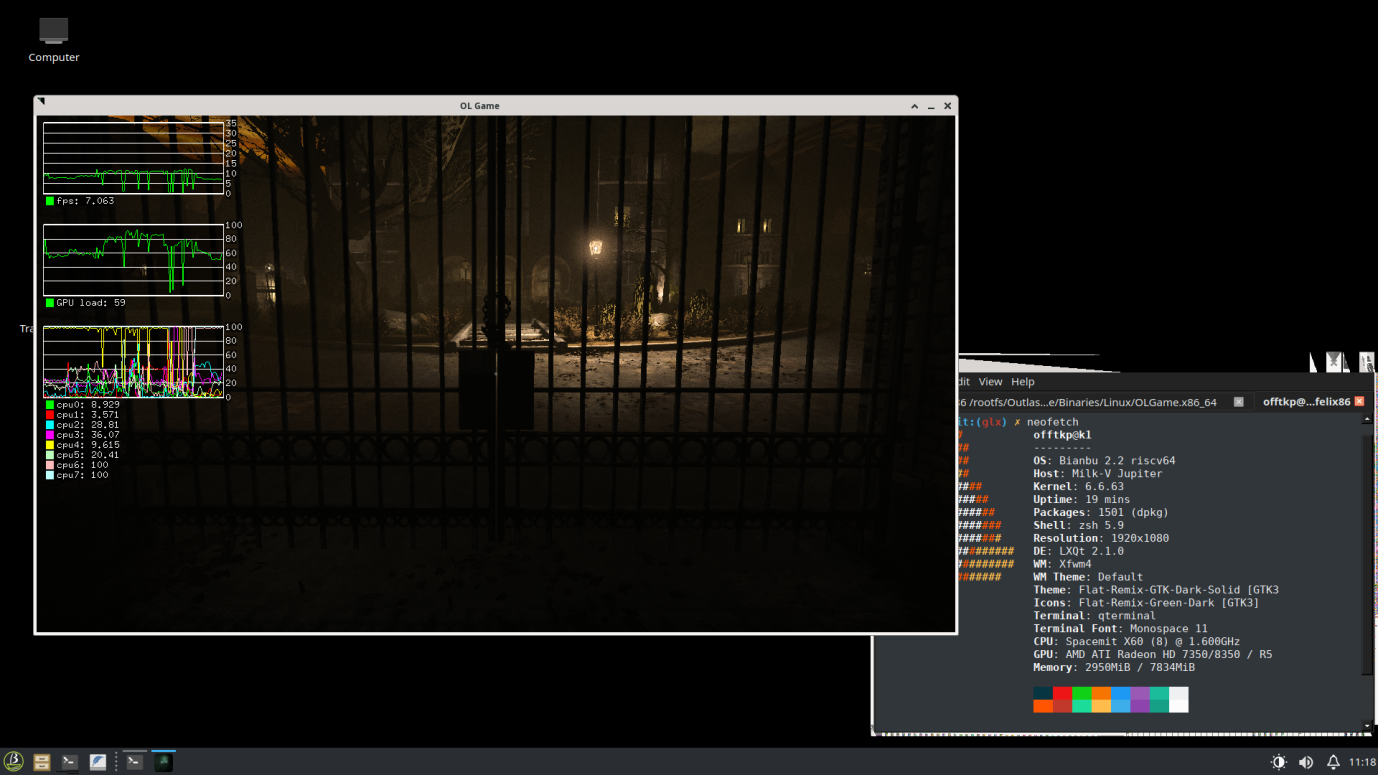Click the cpu2: 28.81 legend entry

point(83,425)
